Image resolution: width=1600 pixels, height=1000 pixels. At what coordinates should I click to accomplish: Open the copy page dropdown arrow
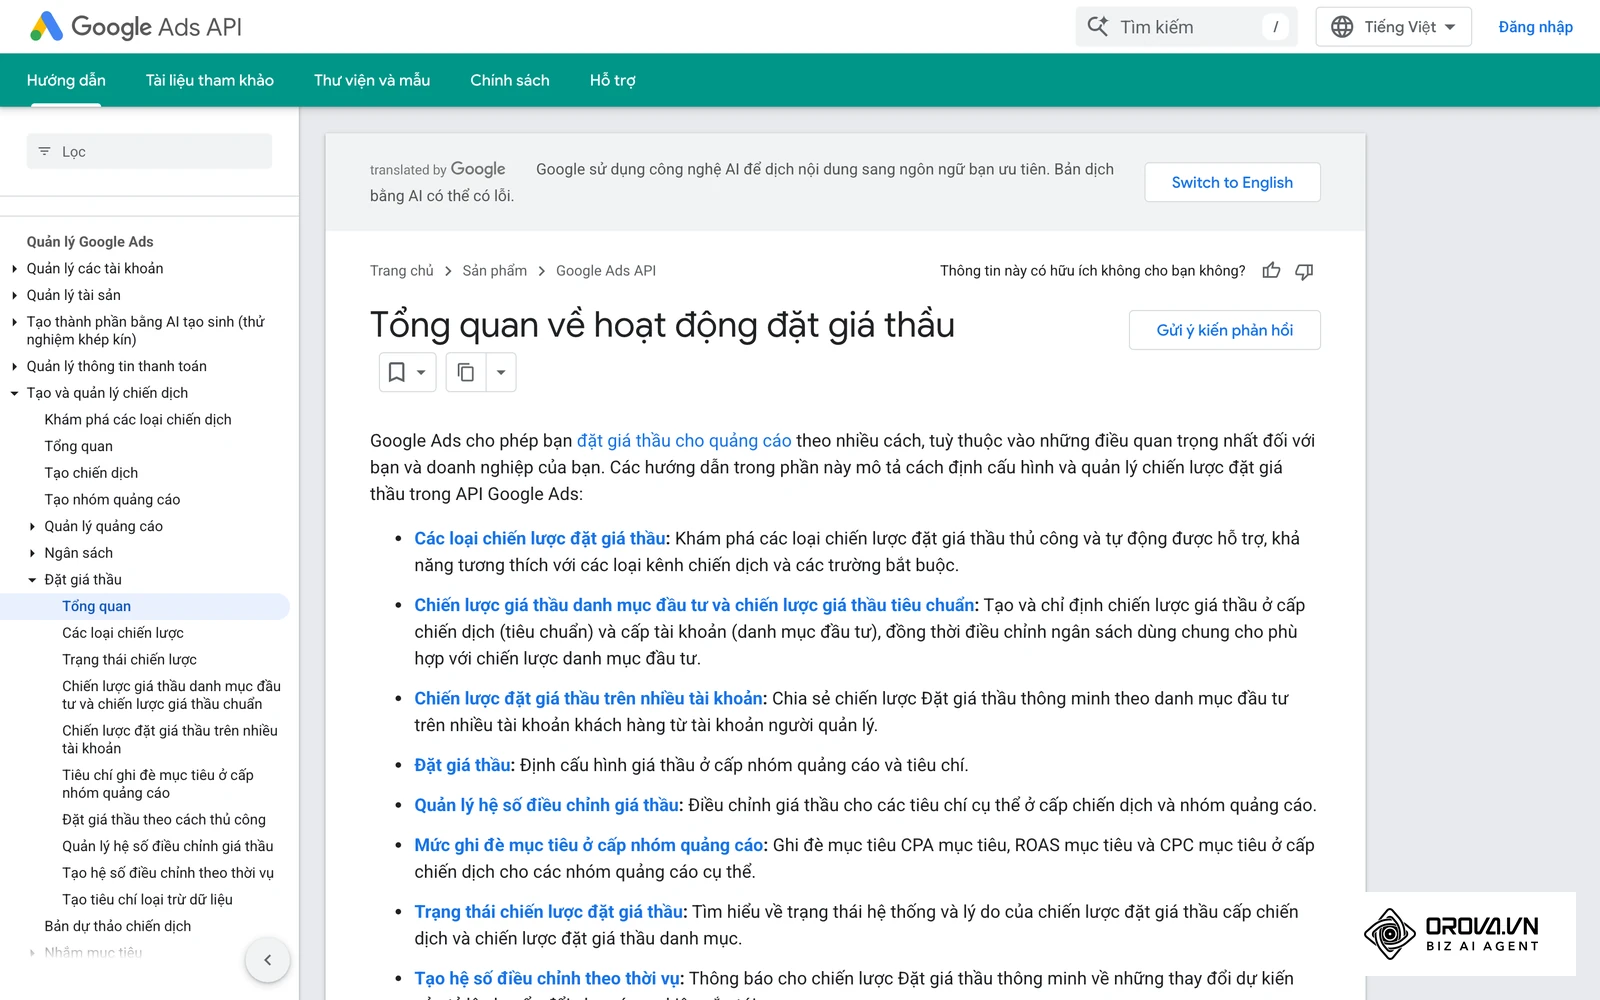pos(501,372)
